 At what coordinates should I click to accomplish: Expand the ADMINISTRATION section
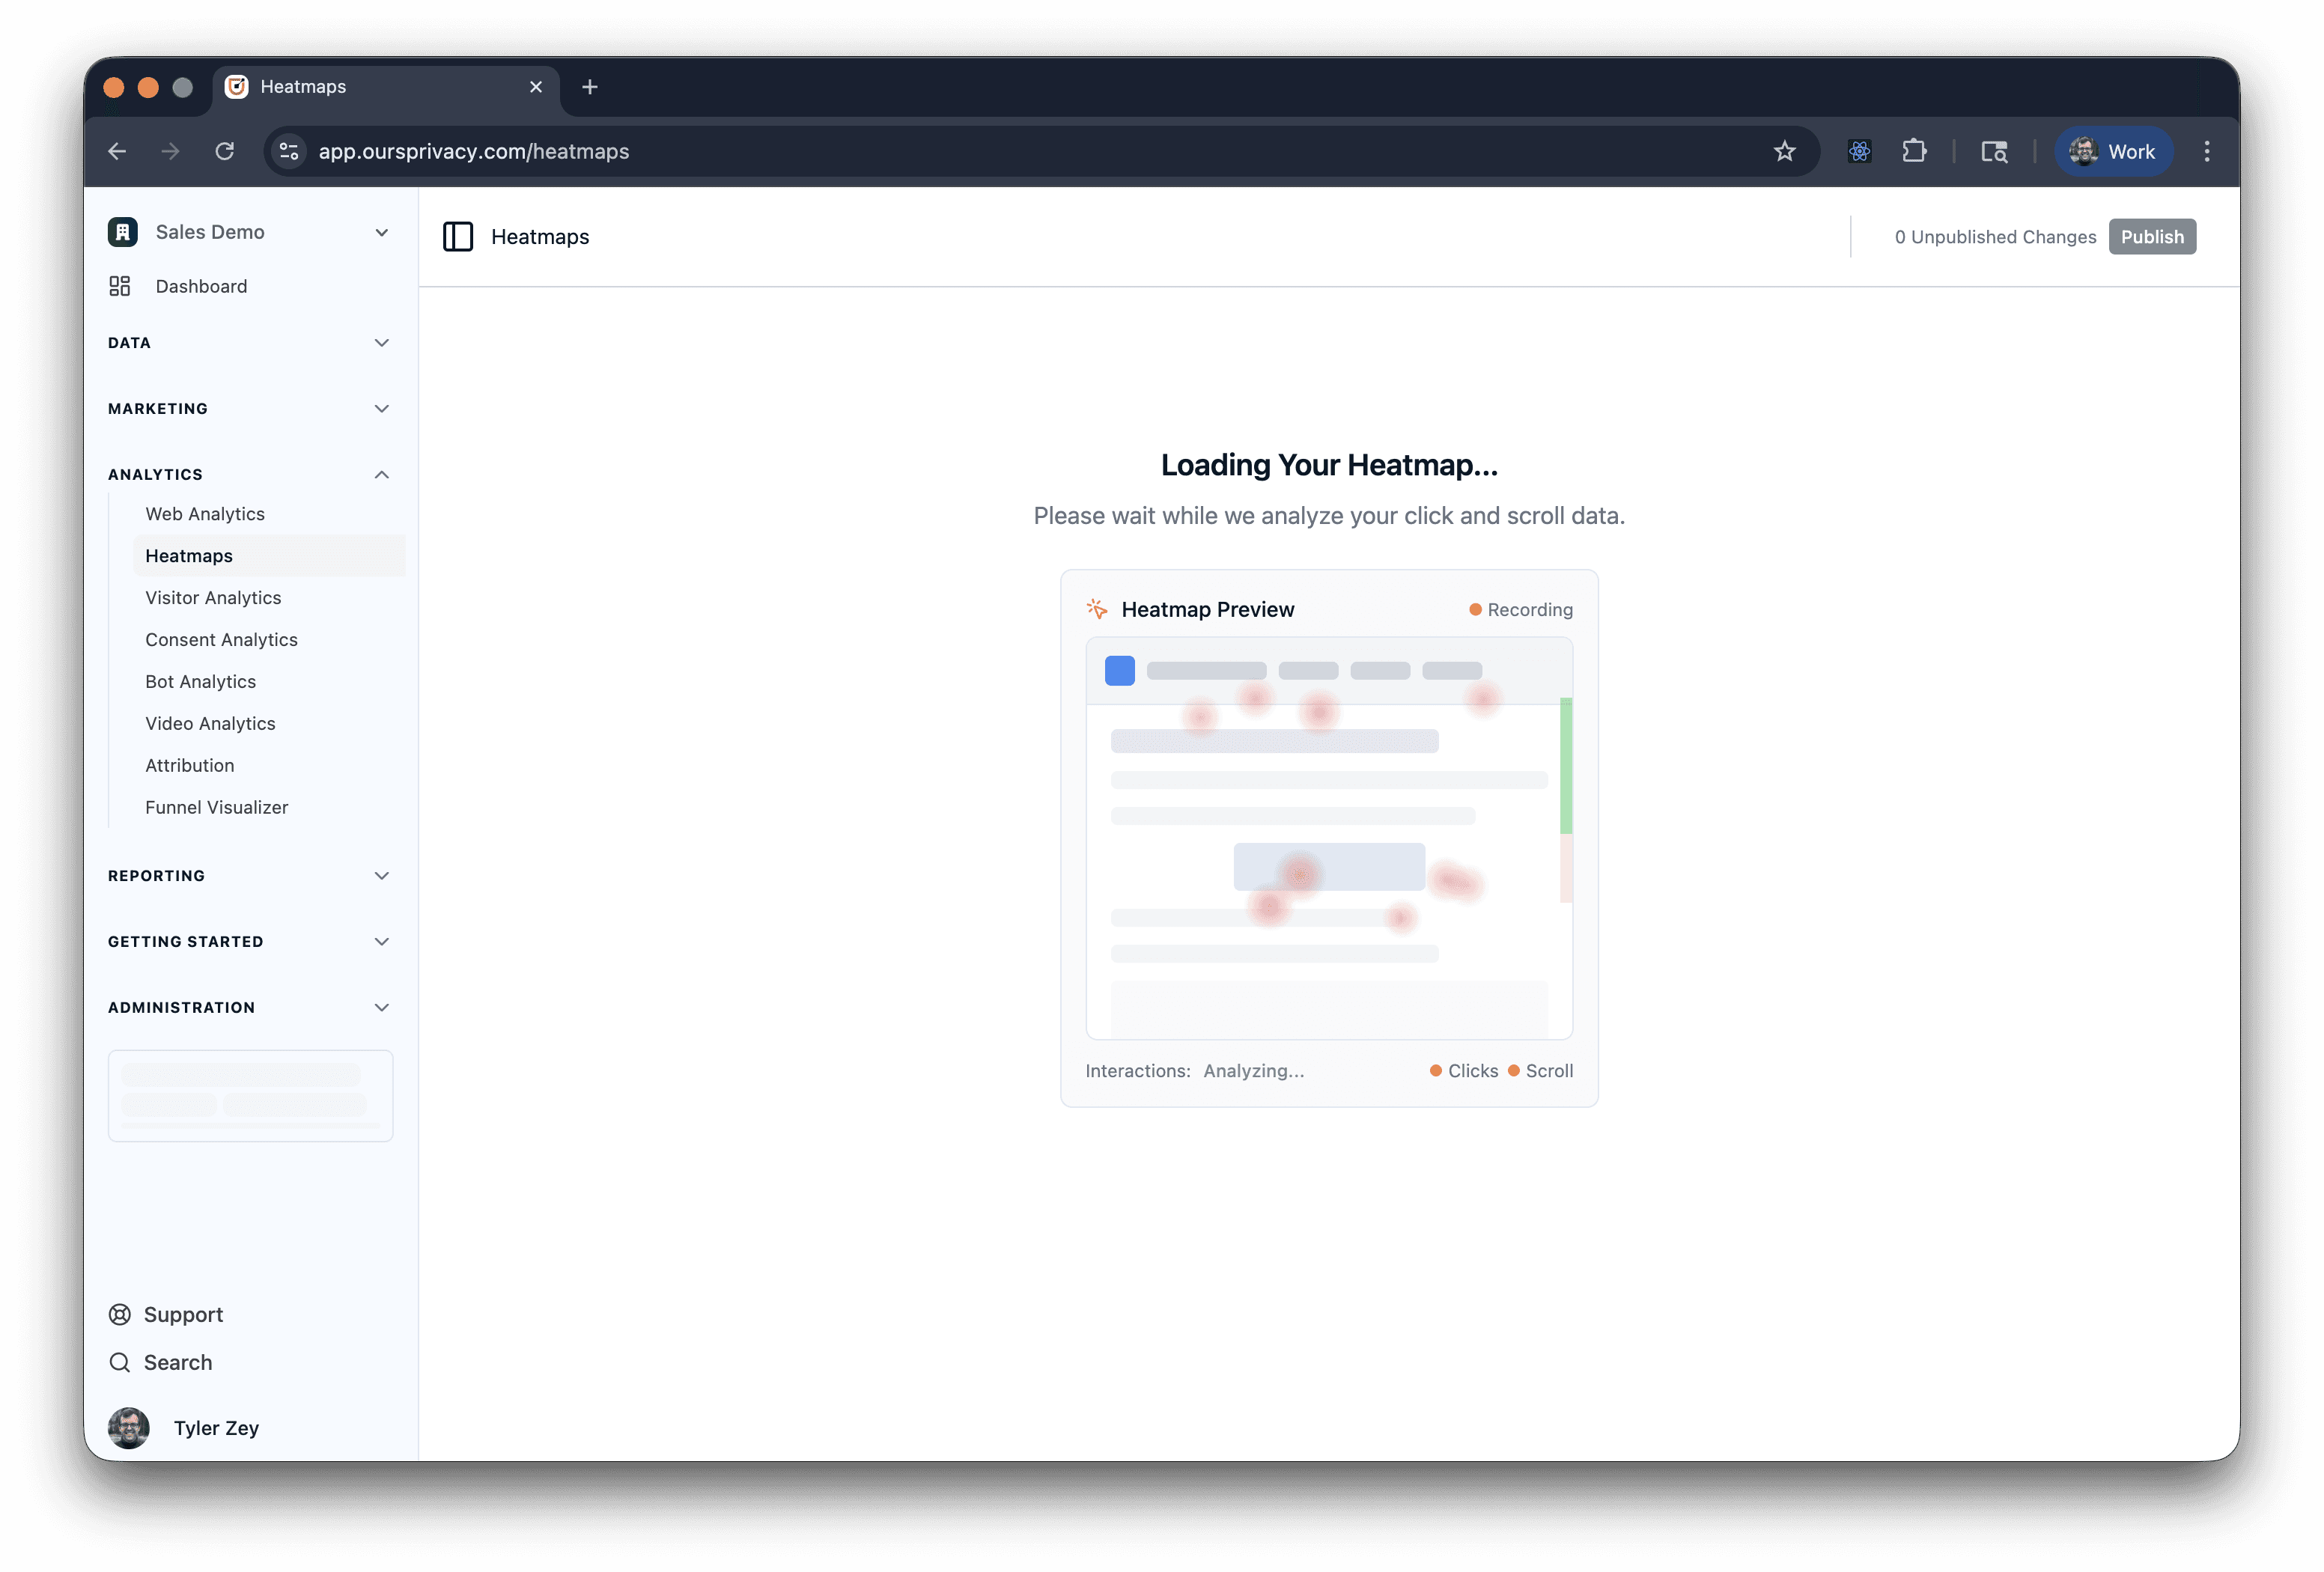[381, 1007]
